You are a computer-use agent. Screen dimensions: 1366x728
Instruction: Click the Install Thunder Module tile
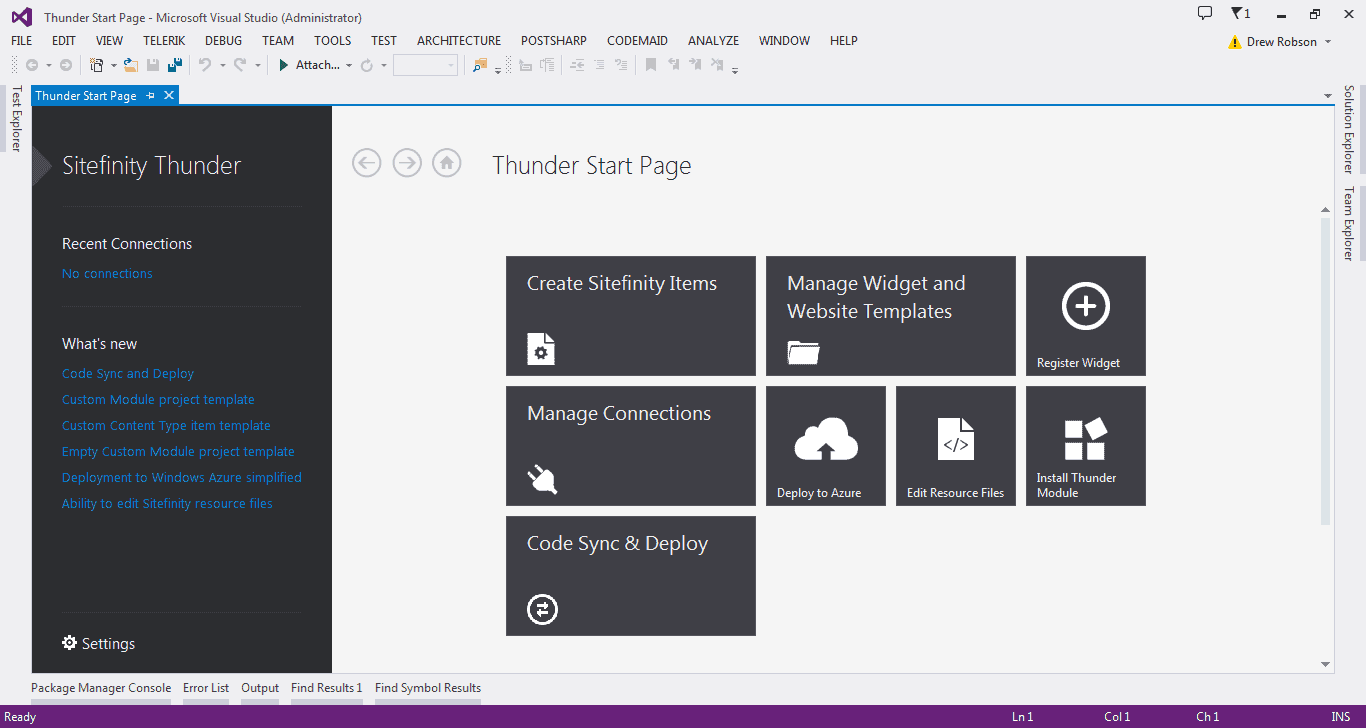(1085, 446)
